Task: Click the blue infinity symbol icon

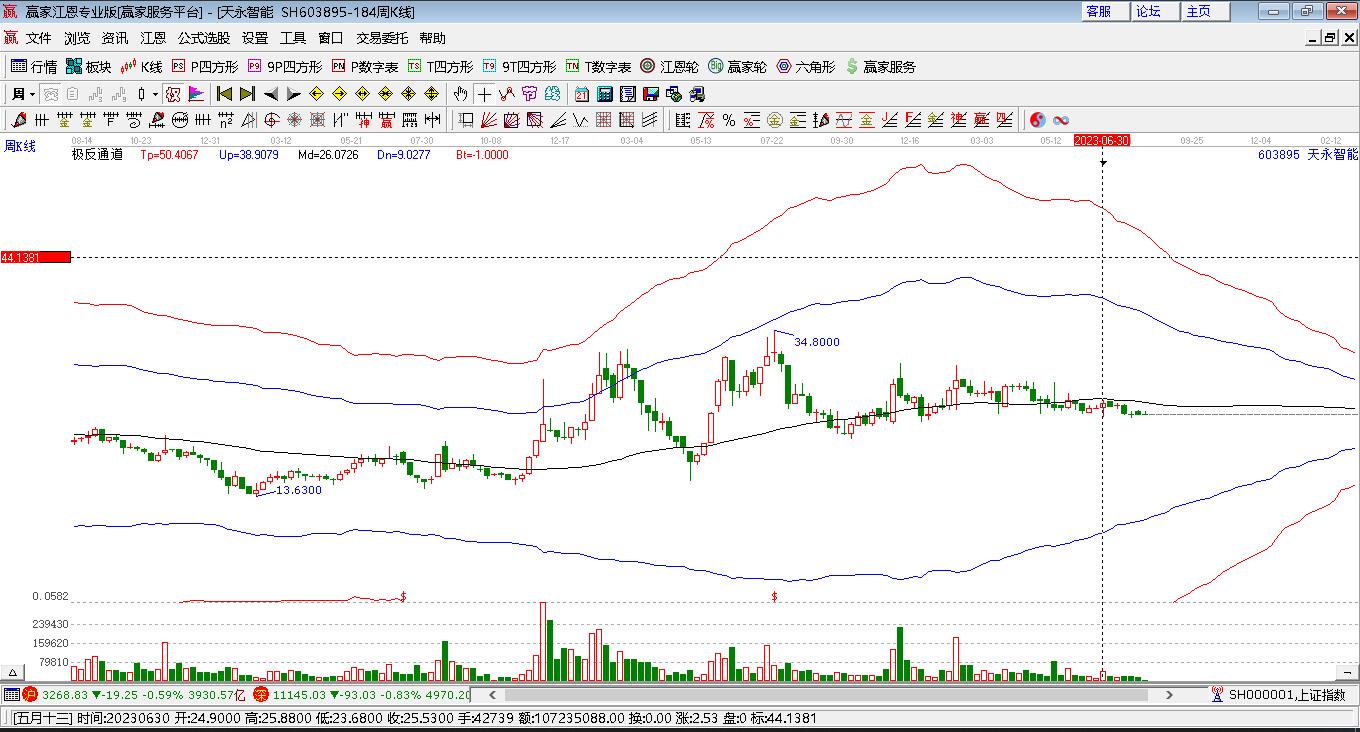Action: [1061, 121]
